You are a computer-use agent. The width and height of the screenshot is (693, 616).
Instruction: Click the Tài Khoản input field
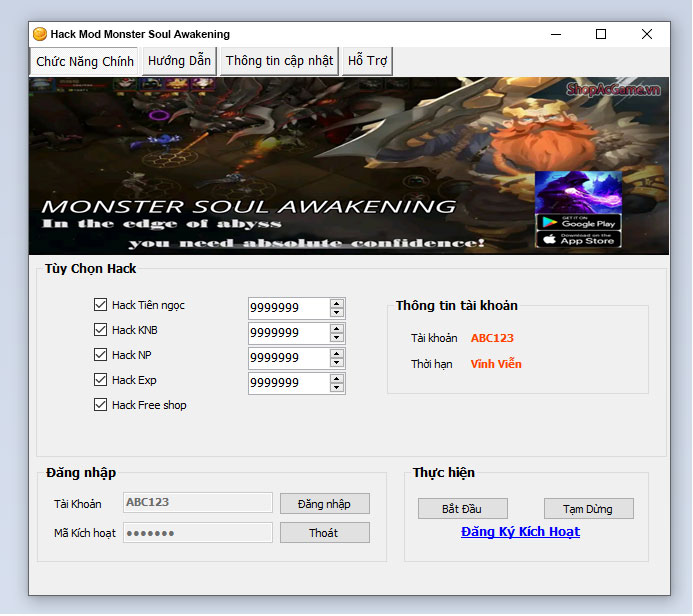pyautogui.click(x=198, y=503)
